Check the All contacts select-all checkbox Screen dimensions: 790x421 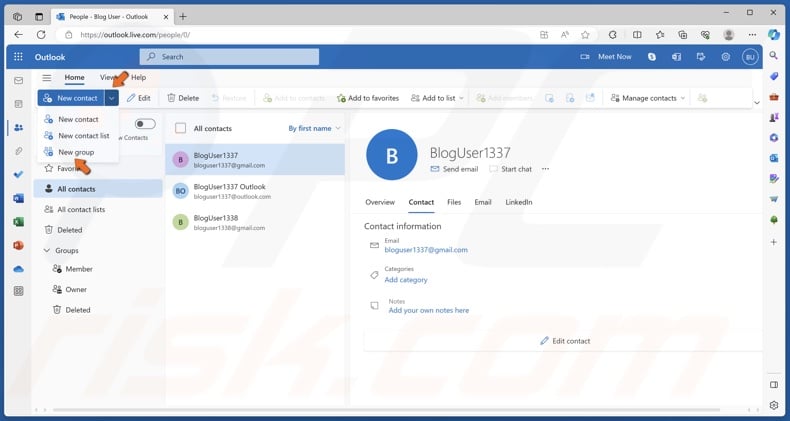[180, 128]
